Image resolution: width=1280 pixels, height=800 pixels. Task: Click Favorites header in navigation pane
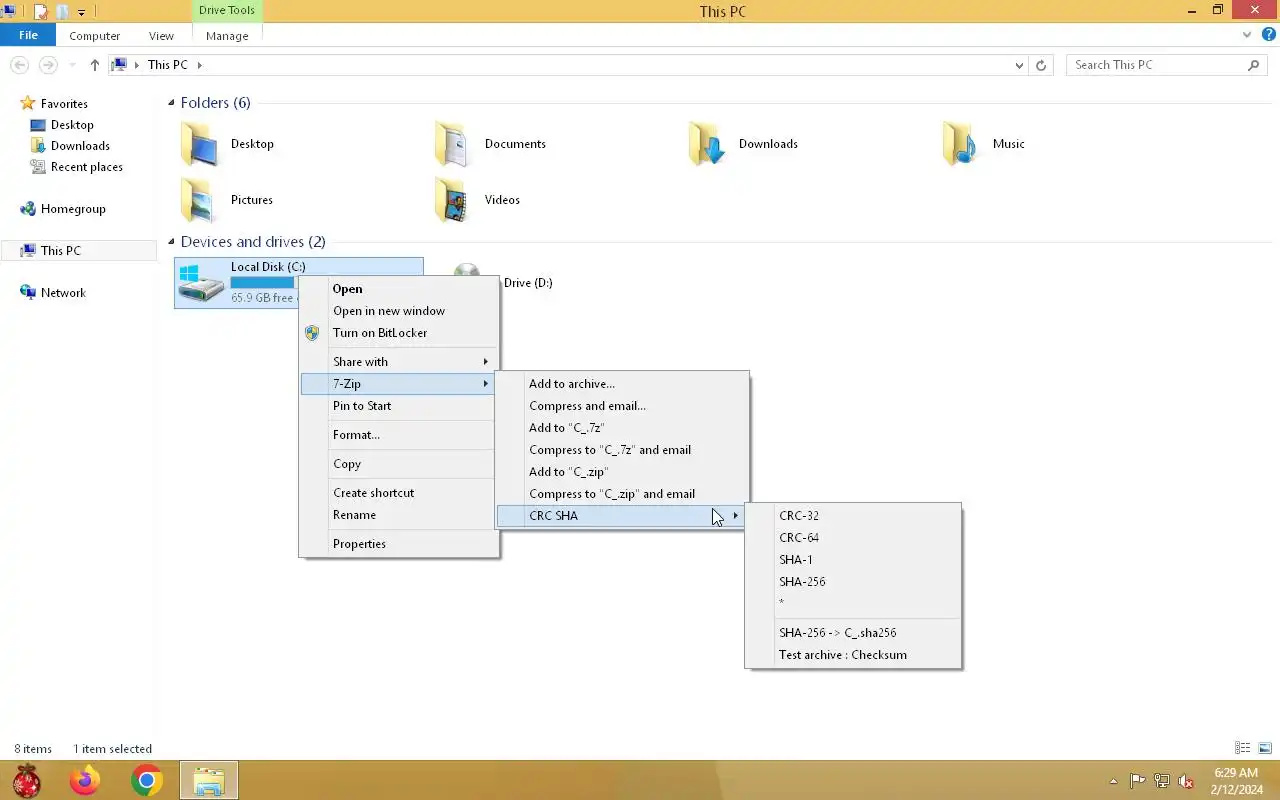pos(64,104)
